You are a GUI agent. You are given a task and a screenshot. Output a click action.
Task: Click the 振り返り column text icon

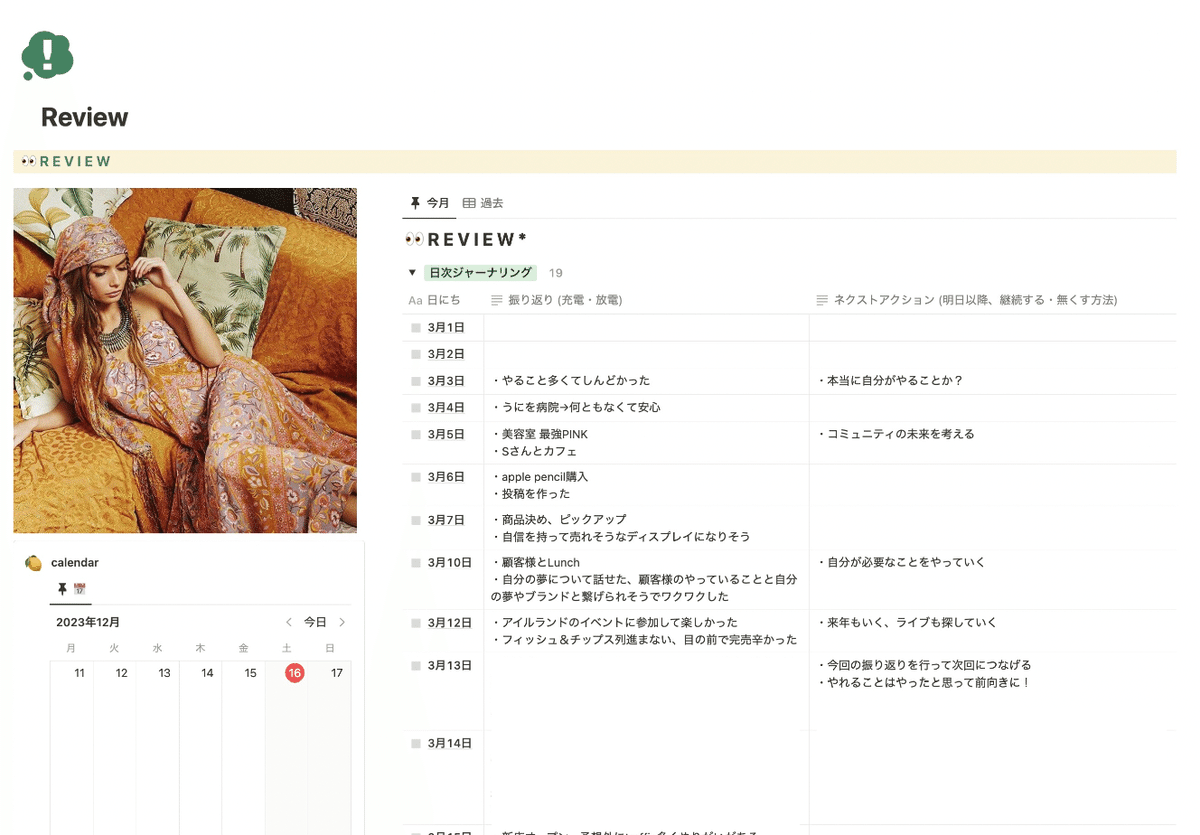[497, 299]
